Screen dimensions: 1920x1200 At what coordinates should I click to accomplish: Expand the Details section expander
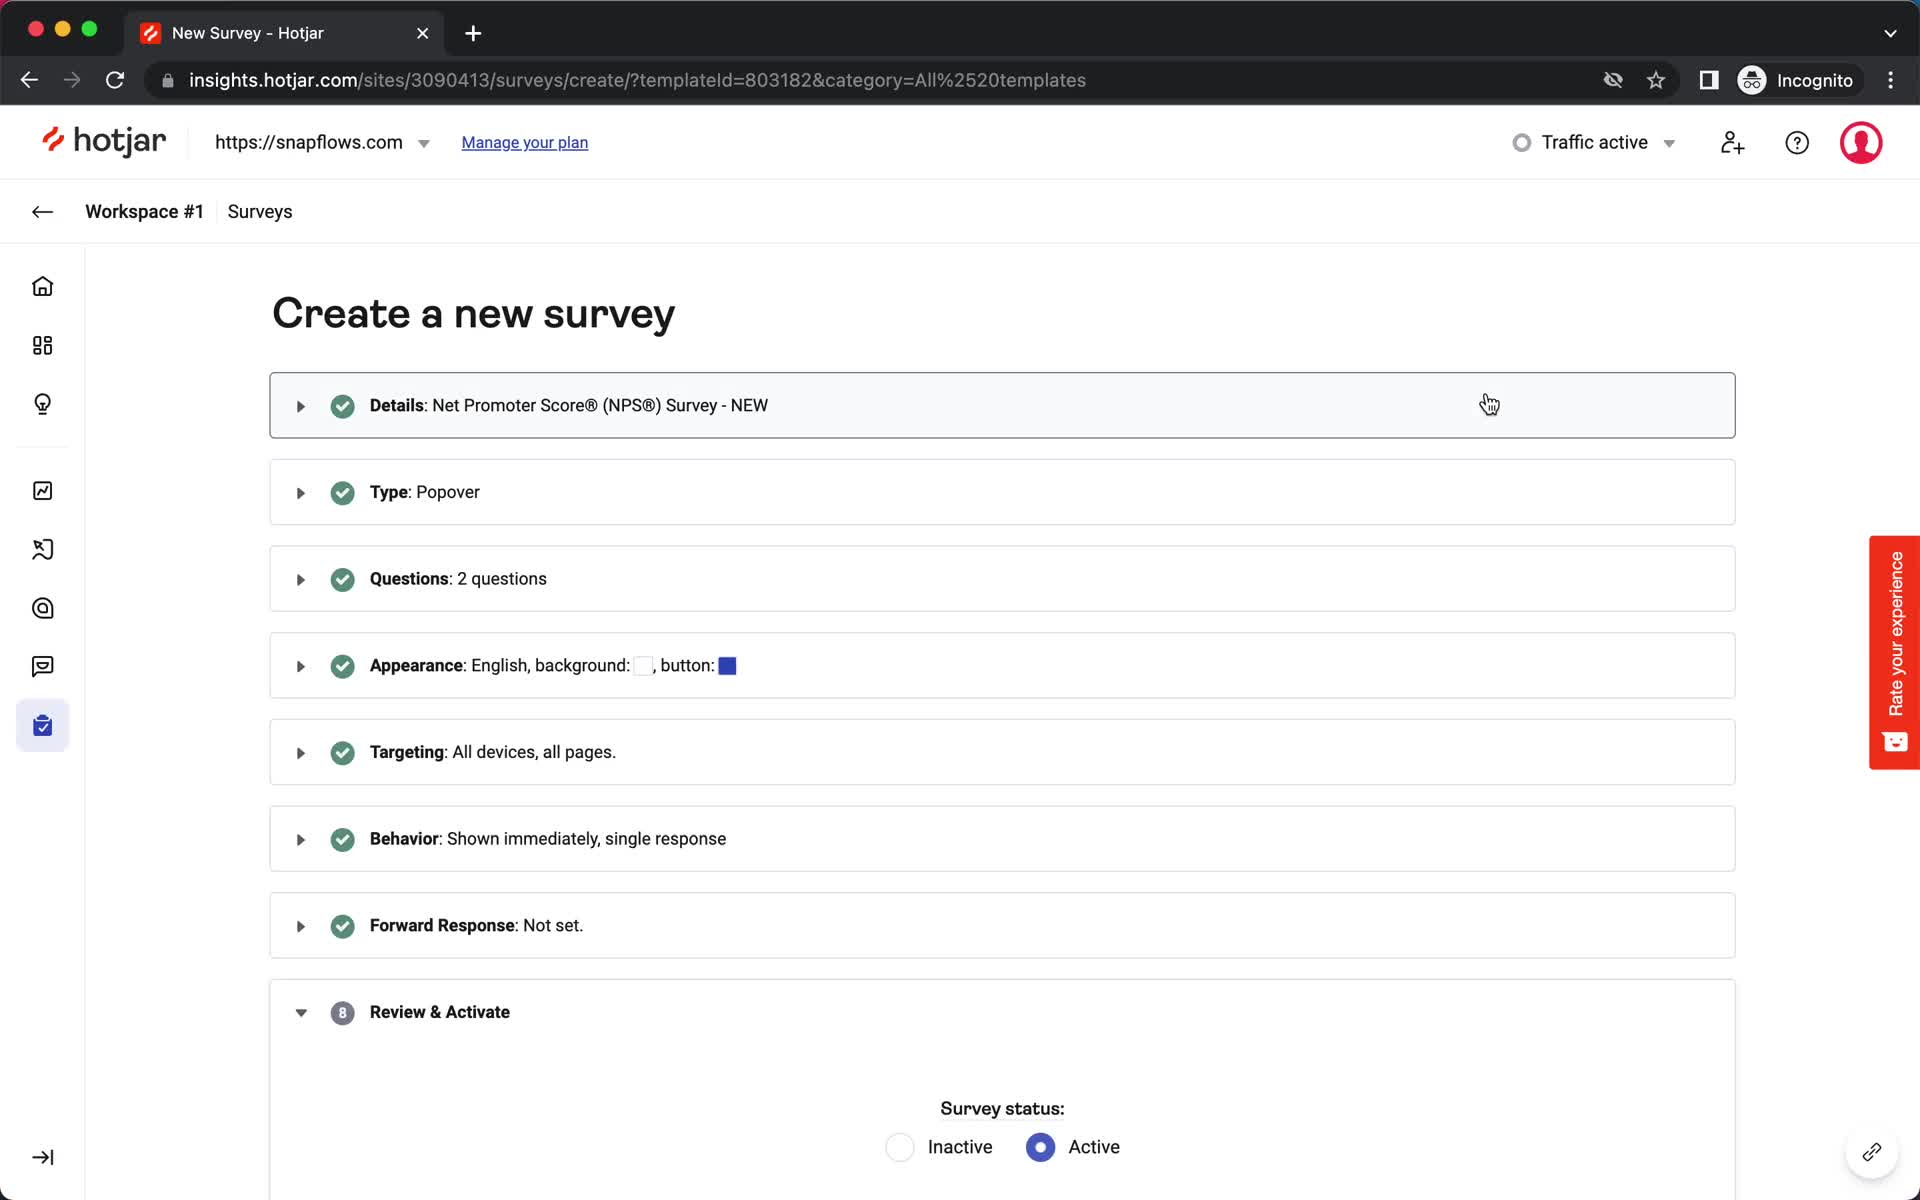(x=300, y=405)
